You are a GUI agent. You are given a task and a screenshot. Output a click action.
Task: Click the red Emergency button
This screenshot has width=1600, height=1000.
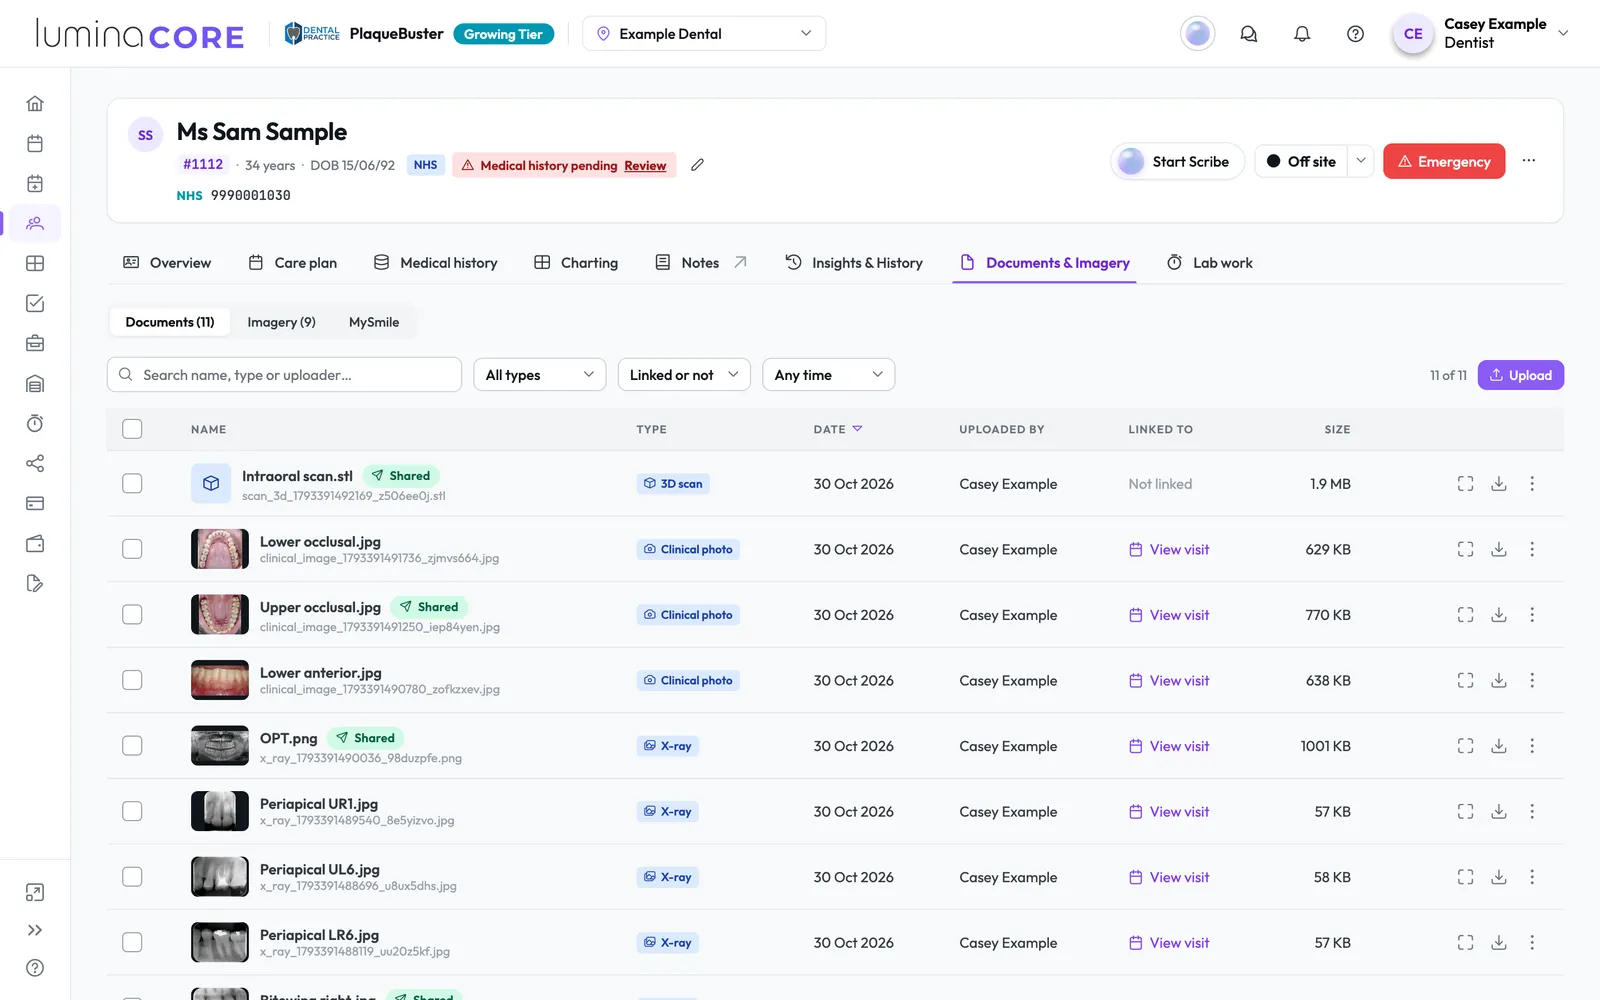click(1444, 161)
